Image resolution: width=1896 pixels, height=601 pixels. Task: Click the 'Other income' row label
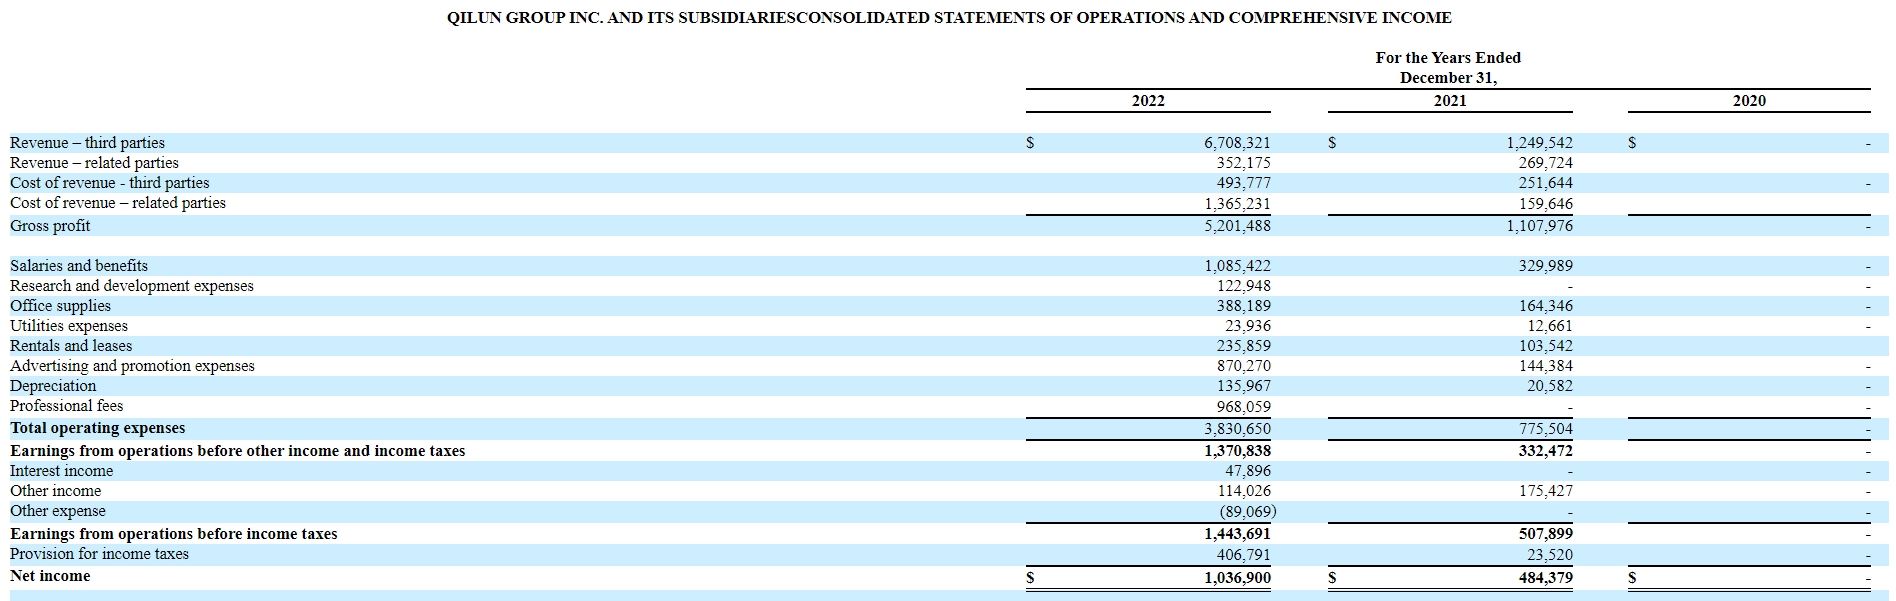click(56, 491)
